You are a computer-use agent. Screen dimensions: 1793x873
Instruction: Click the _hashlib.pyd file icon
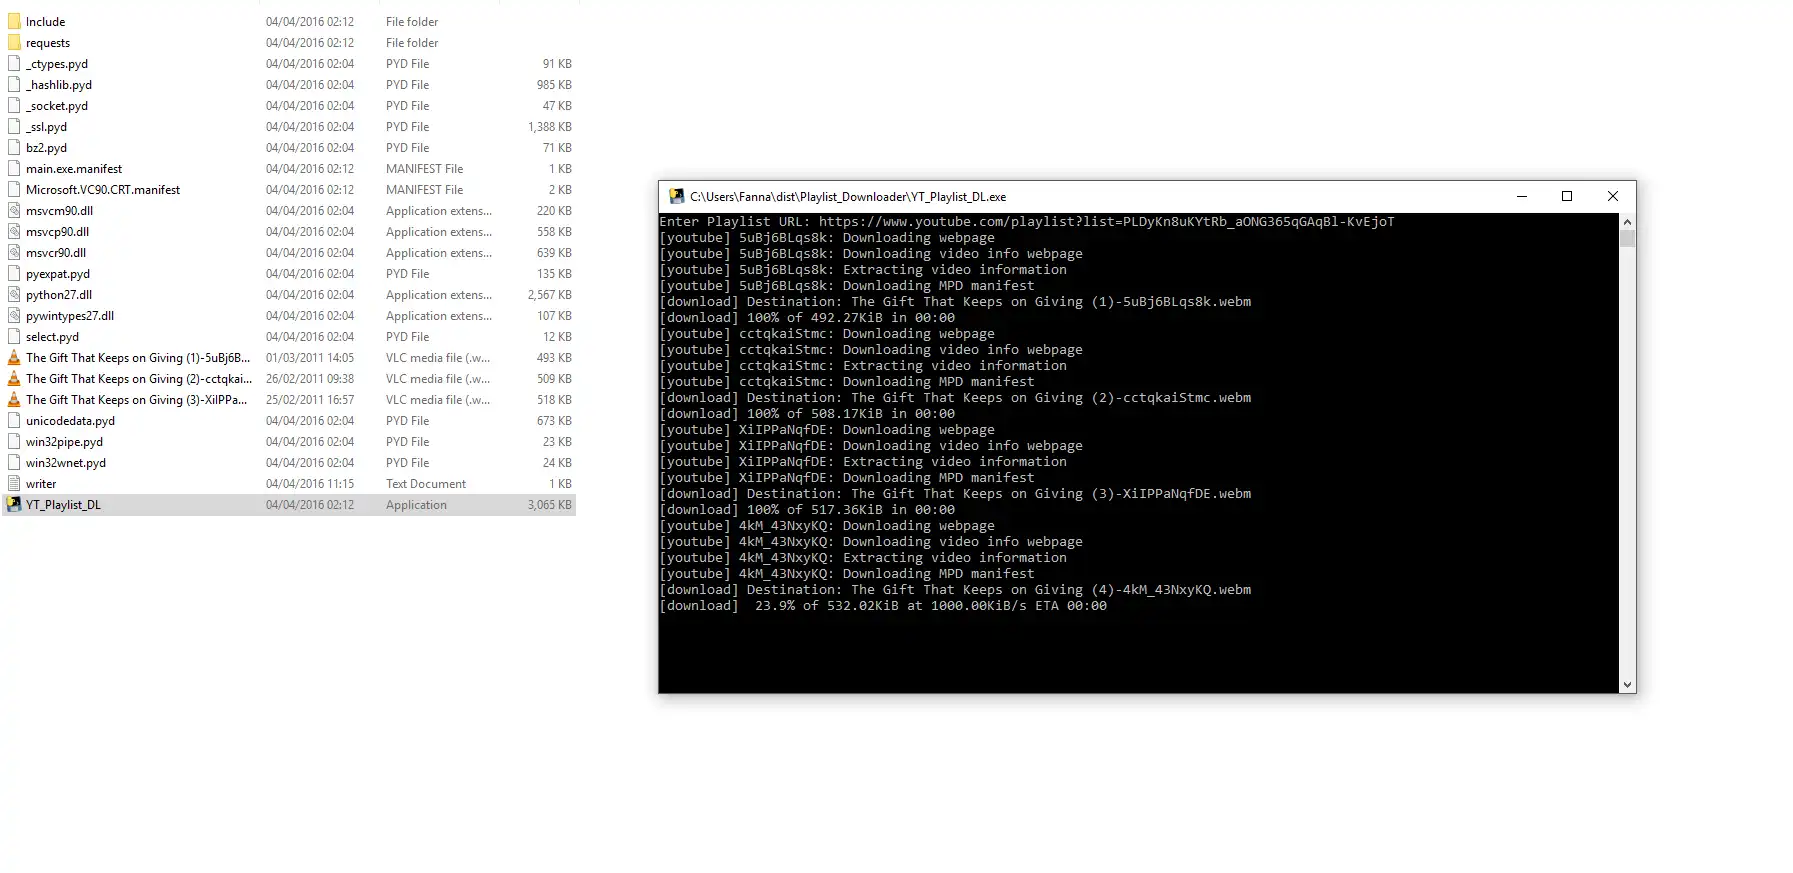[14, 84]
